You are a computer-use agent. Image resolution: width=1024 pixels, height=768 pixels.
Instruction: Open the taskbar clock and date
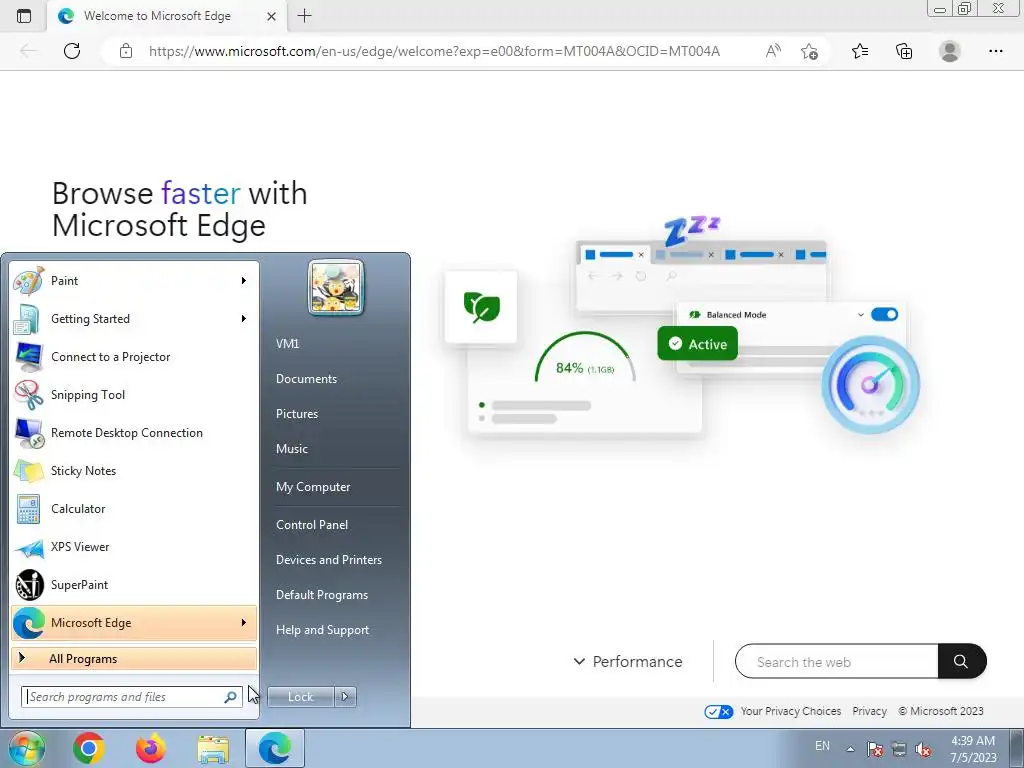point(973,749)
